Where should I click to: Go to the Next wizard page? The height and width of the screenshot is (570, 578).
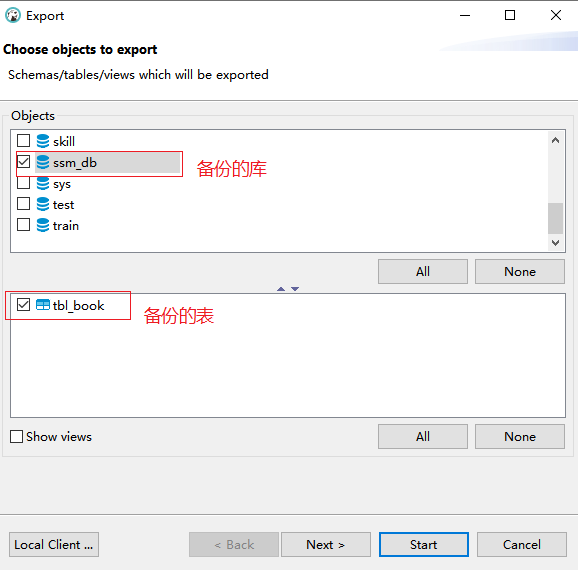(326, 545)
